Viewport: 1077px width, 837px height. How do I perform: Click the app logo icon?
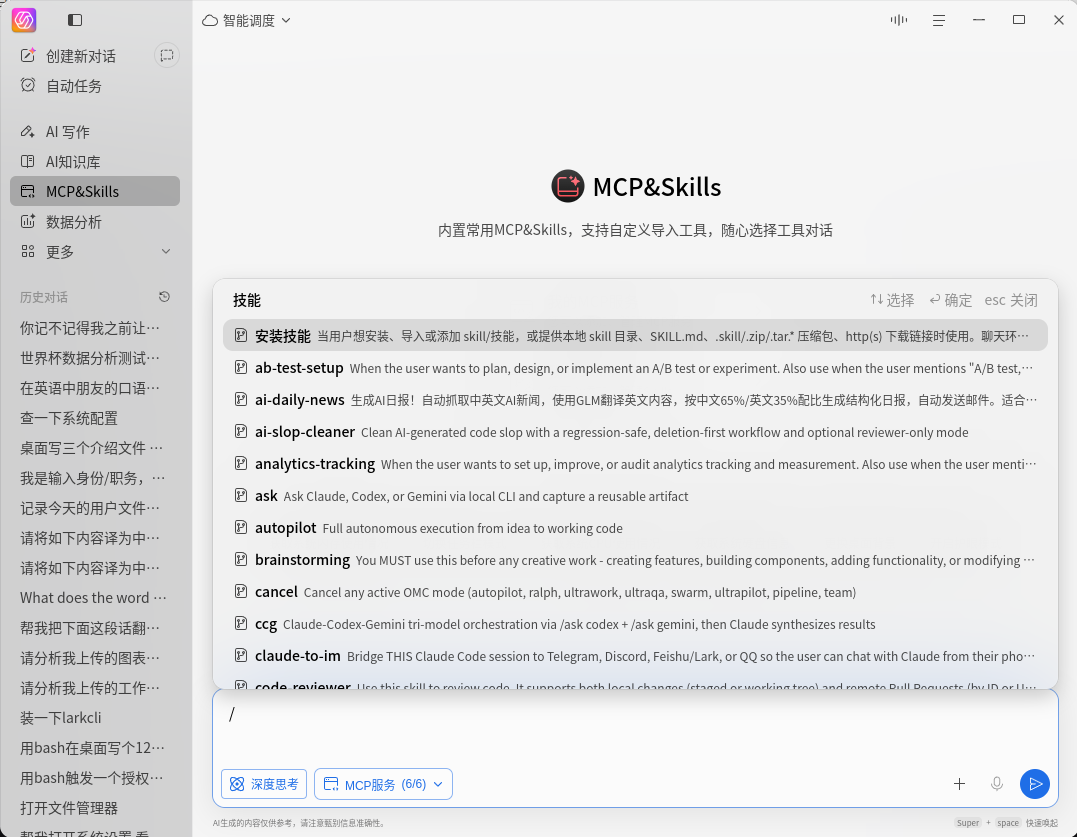coord(24,20)
